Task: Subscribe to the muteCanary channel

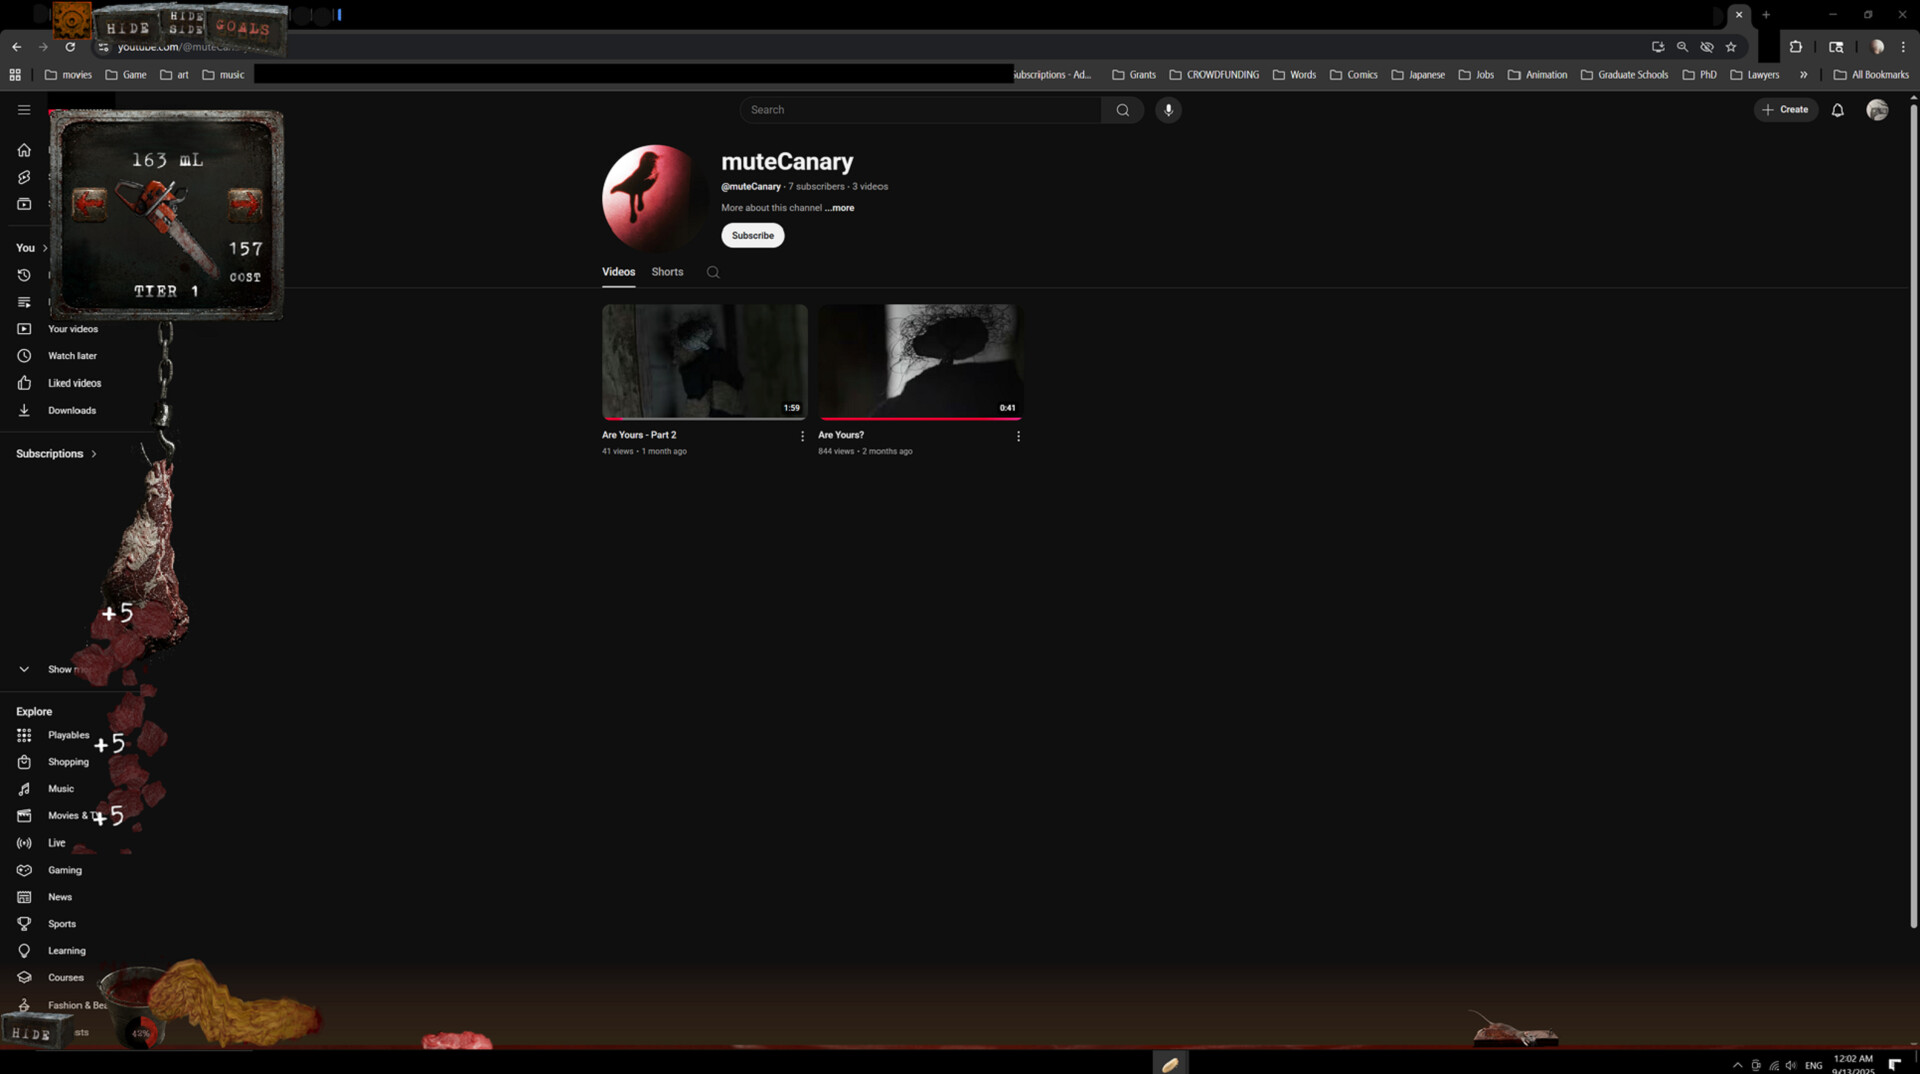Action: click(752, 236)
